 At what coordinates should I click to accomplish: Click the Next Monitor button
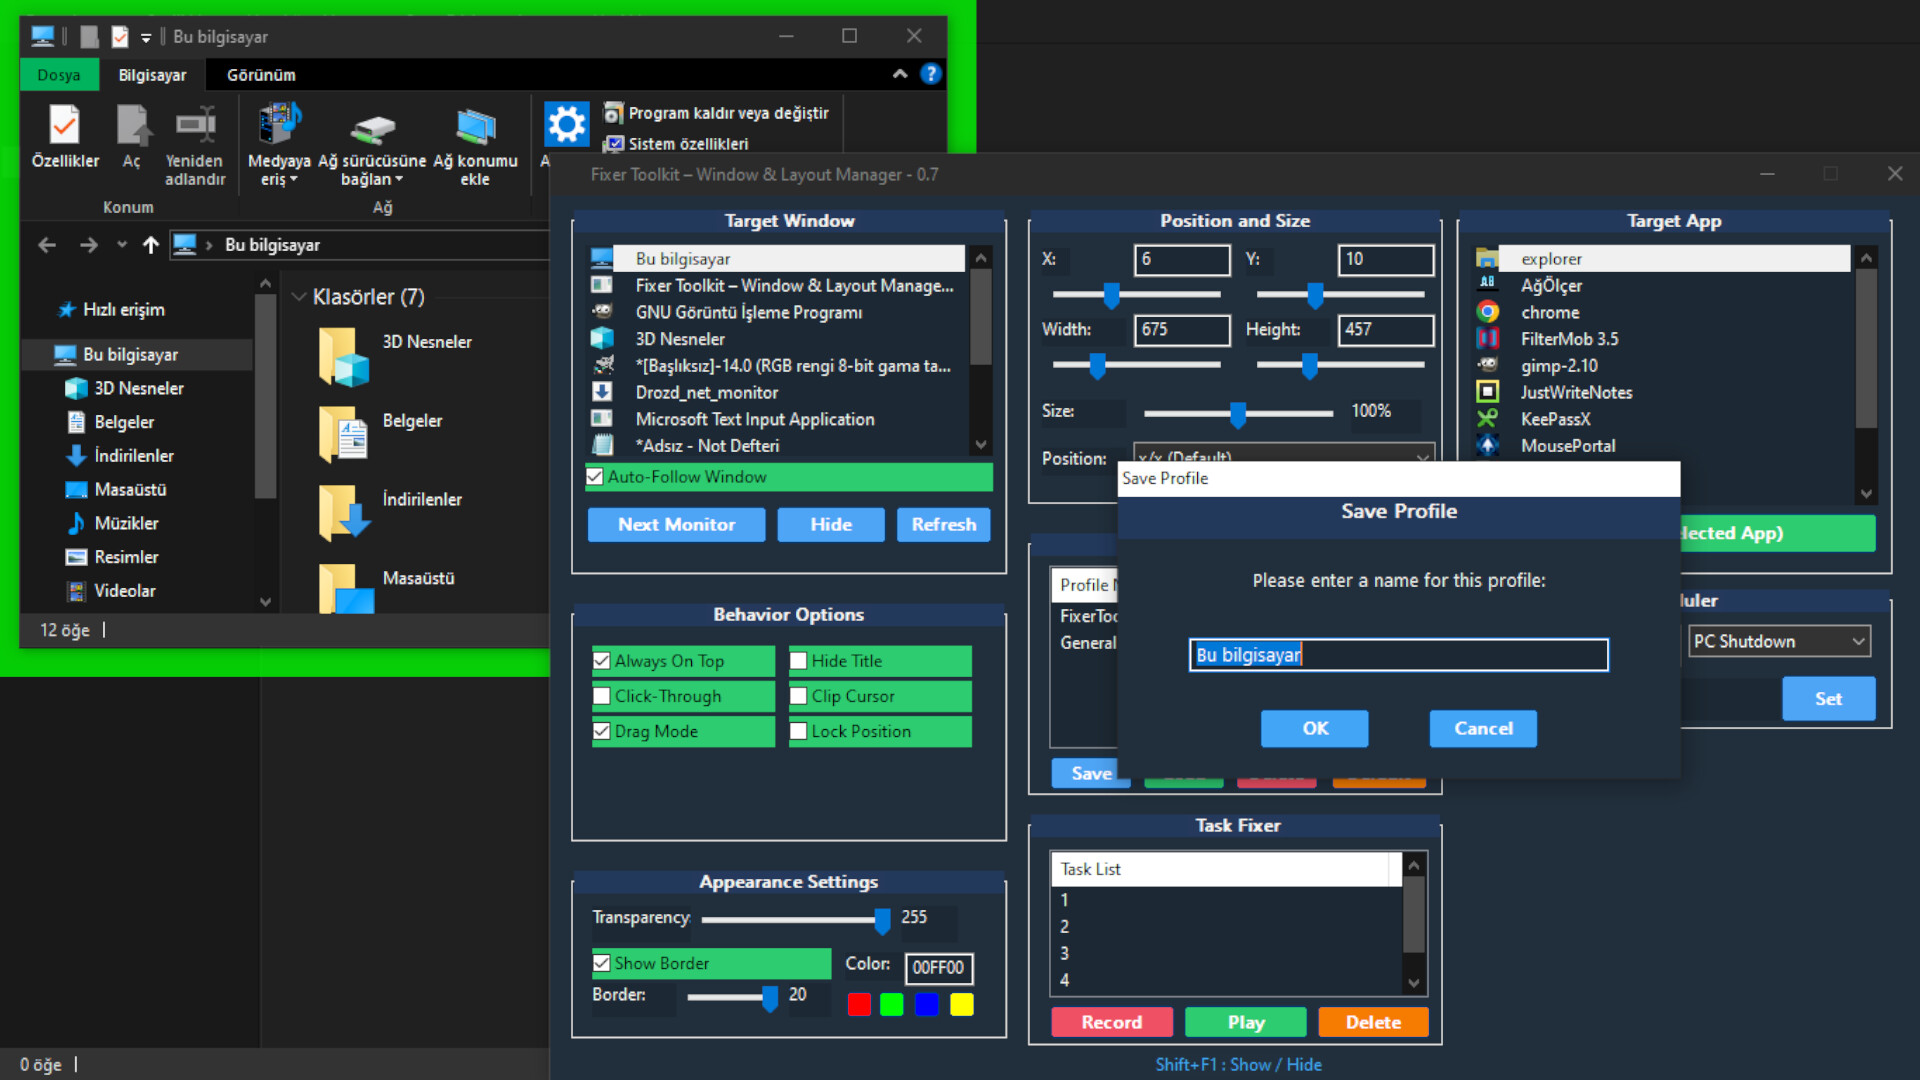click(676, 524)
